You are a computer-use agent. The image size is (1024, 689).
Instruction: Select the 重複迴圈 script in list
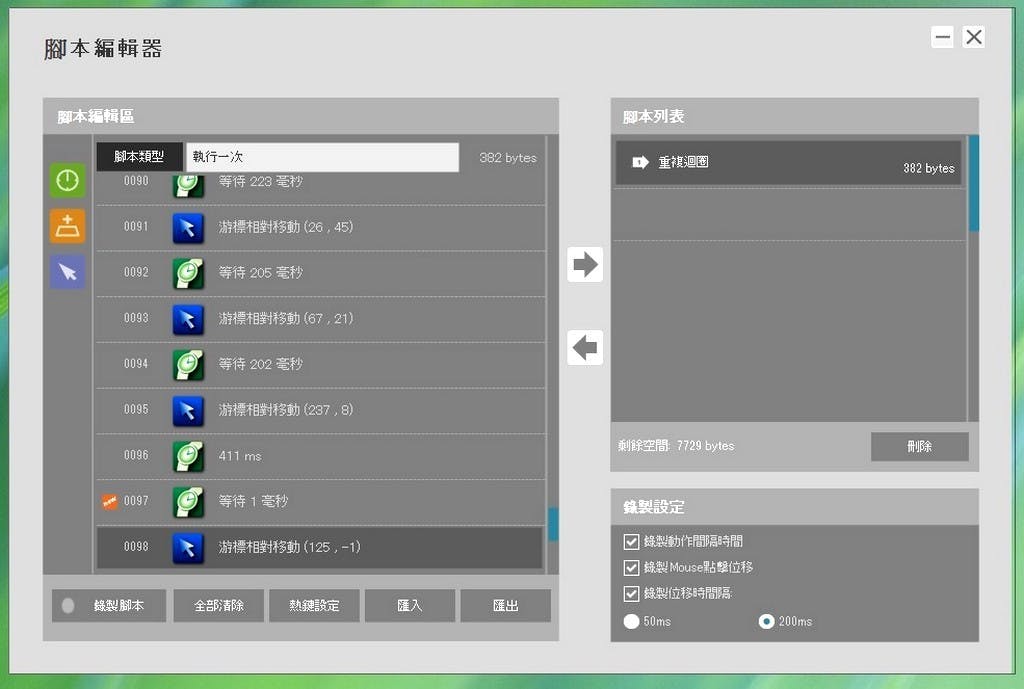[x=788, y=163]
